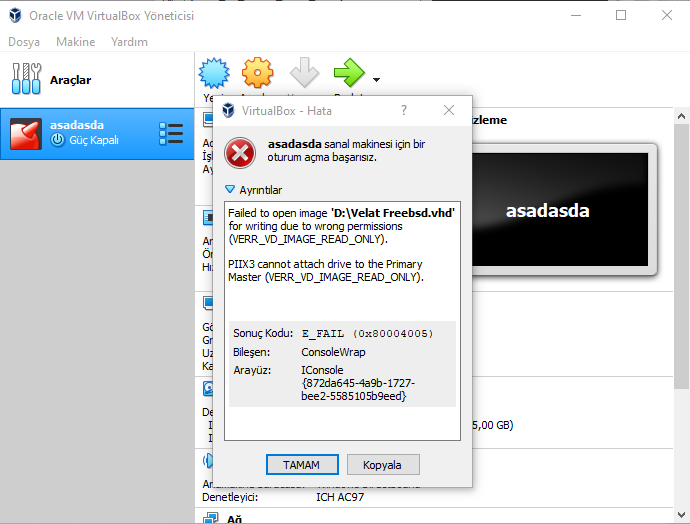
Task: Click the red error icon in dialog
Action: pyautogui.click(x=240, y=153)
